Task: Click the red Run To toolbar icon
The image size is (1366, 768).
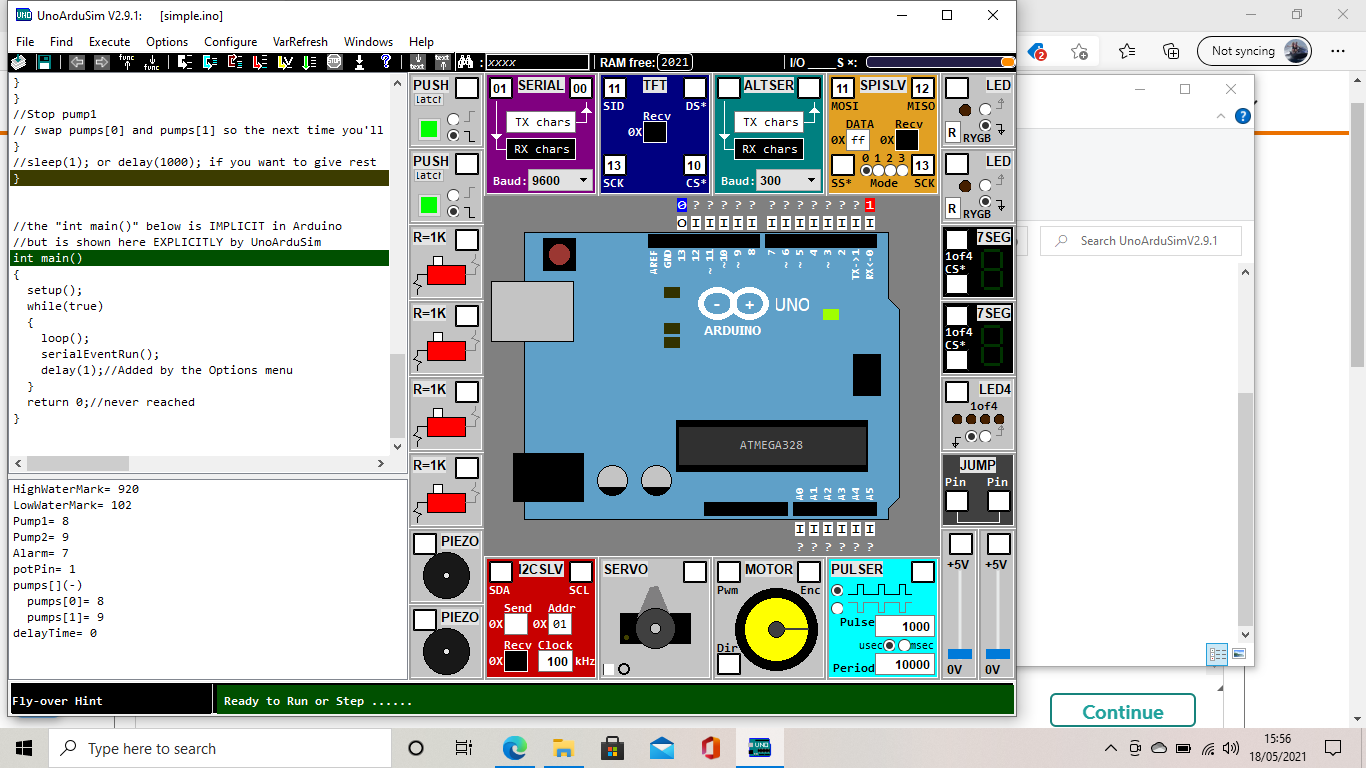Action: coord(260,62)
